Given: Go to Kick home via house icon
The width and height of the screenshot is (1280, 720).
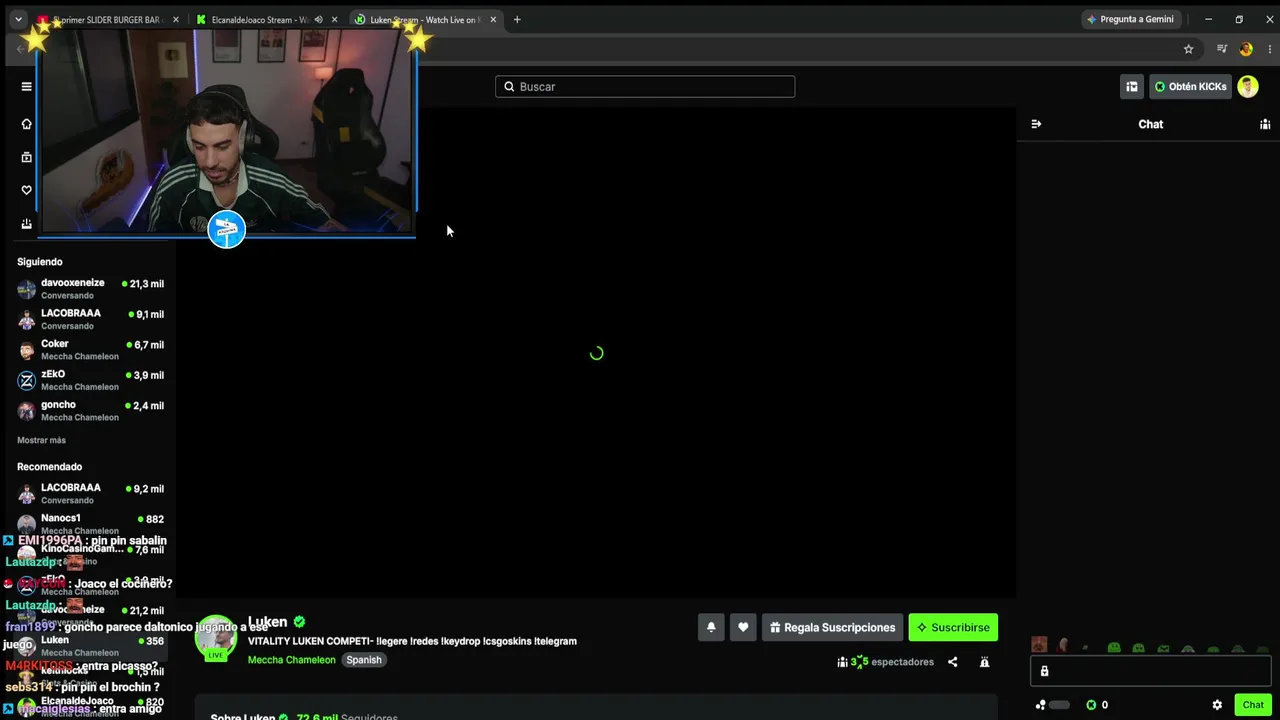Looking at the screenshot, I should click(x=26, y=124).
